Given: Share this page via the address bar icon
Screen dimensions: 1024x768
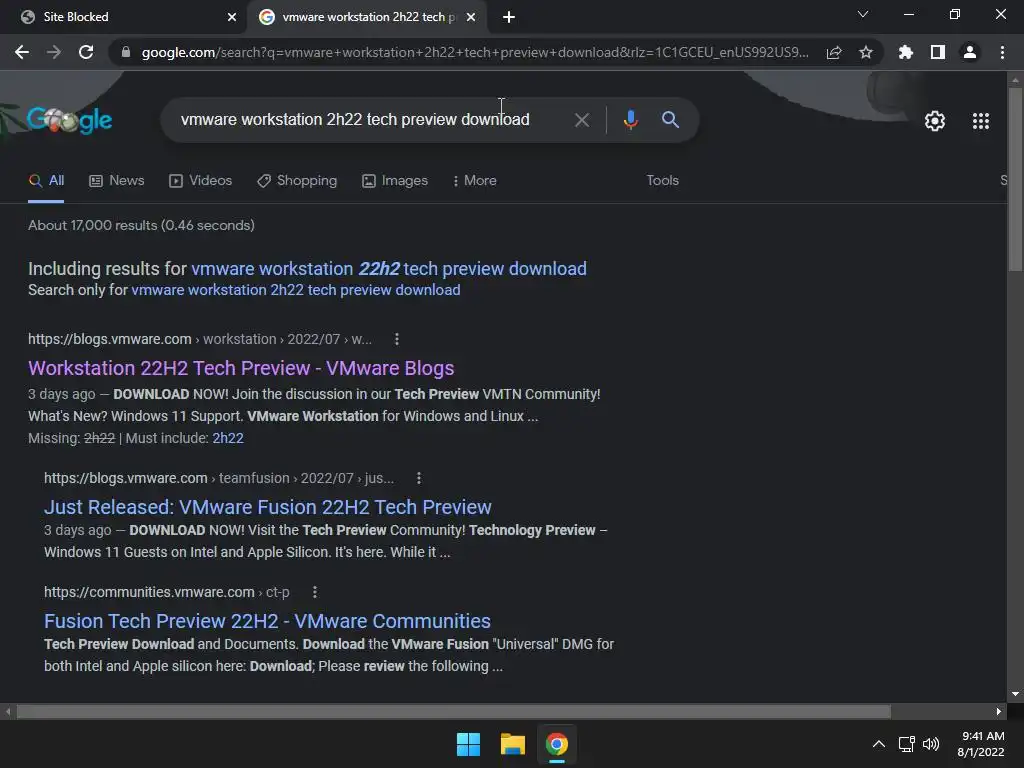Looking at the screenshot, I should click(834, 52).
